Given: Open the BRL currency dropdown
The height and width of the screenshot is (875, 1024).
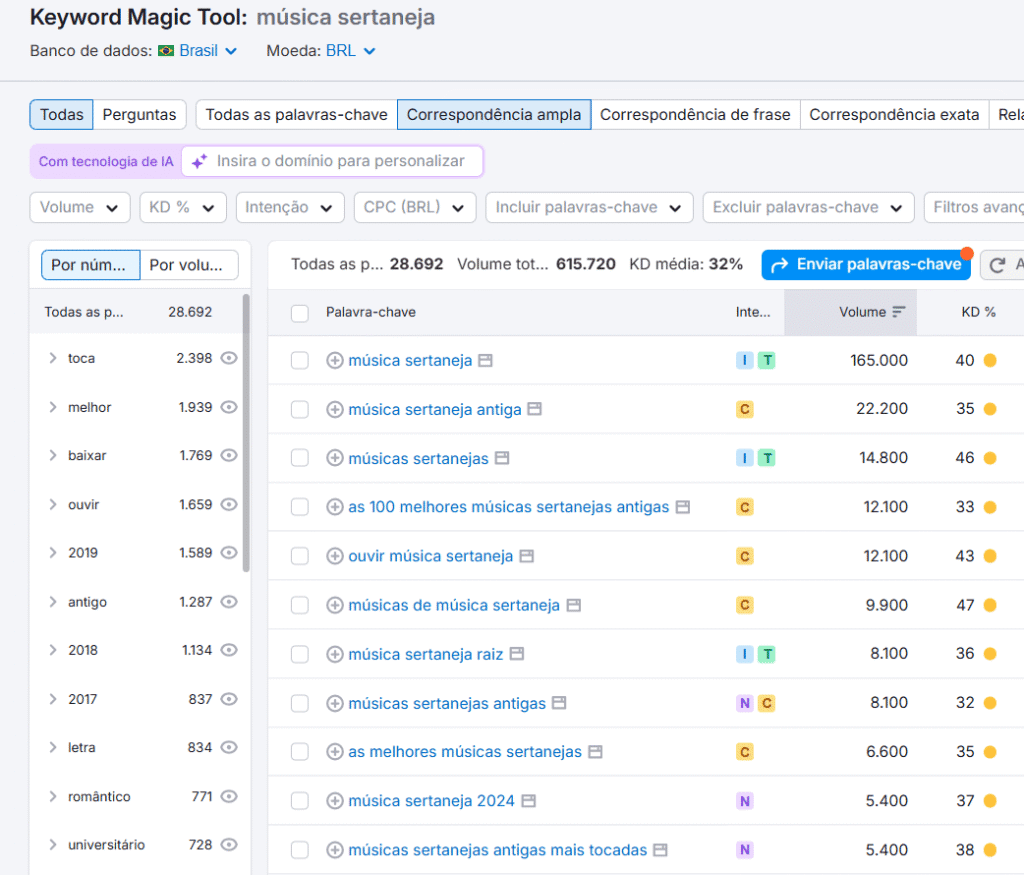Looking at the screenshot, I should click(x=351, y=51).
